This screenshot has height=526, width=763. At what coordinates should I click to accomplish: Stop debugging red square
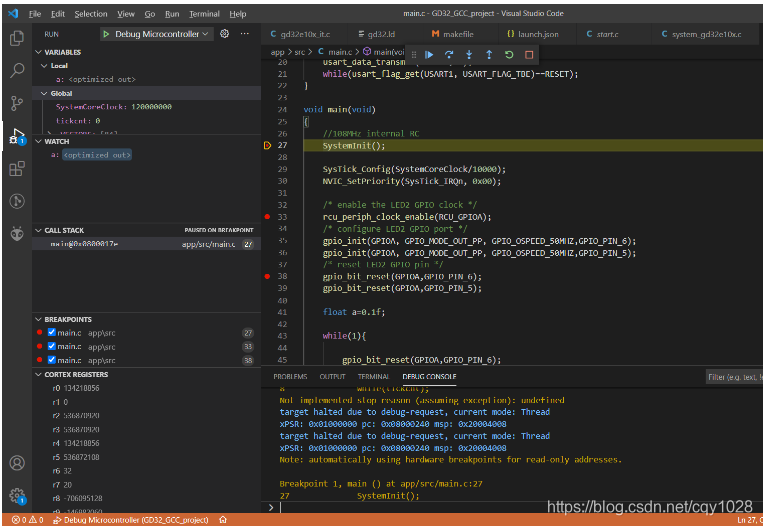tap(529, 54)
